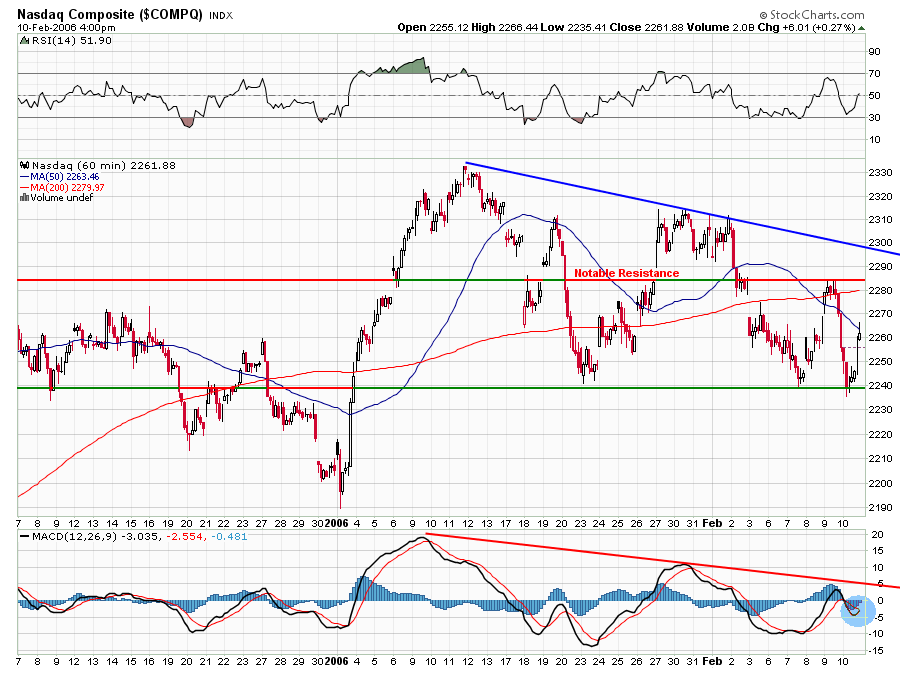The width and height of the screenshot is (900, 673).
Task: Click the 20 level on the MACD axis
Action: pyautogui.click(x=878, y=535)
